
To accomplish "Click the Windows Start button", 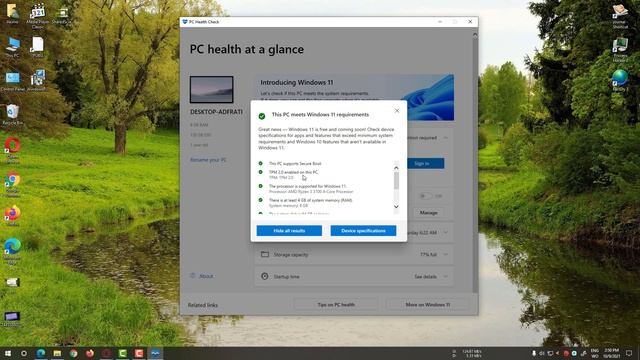I will pyautogui.click(x=7, y=353).
